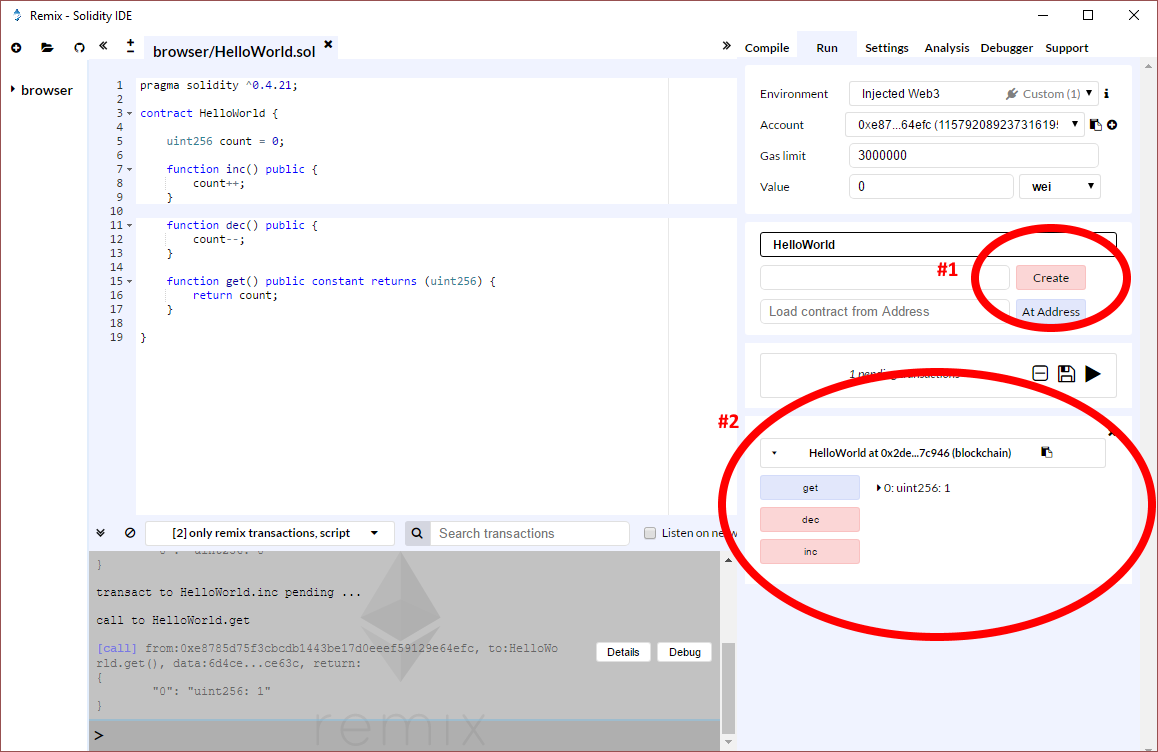Open the Settings tab
This screenshot has width=1158, height=752.
pyautogui.click(x=886, y=48)
